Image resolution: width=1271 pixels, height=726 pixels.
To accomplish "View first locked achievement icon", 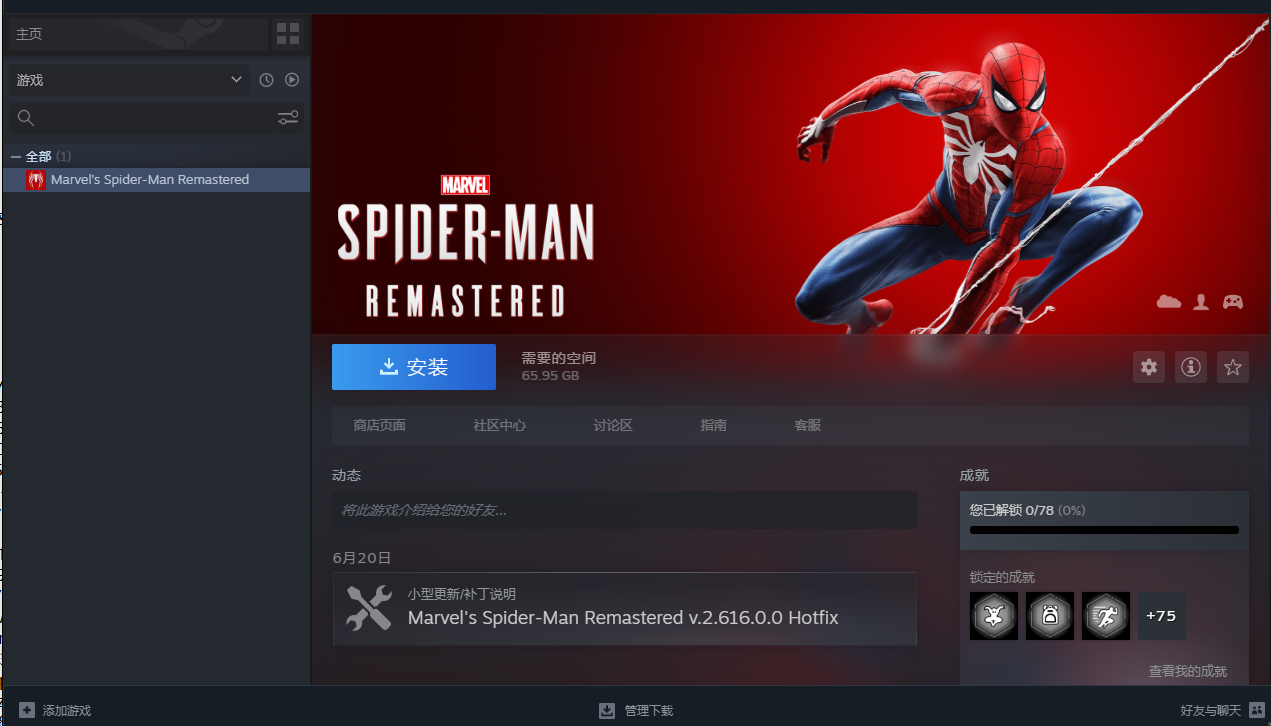I will [994, 616].
